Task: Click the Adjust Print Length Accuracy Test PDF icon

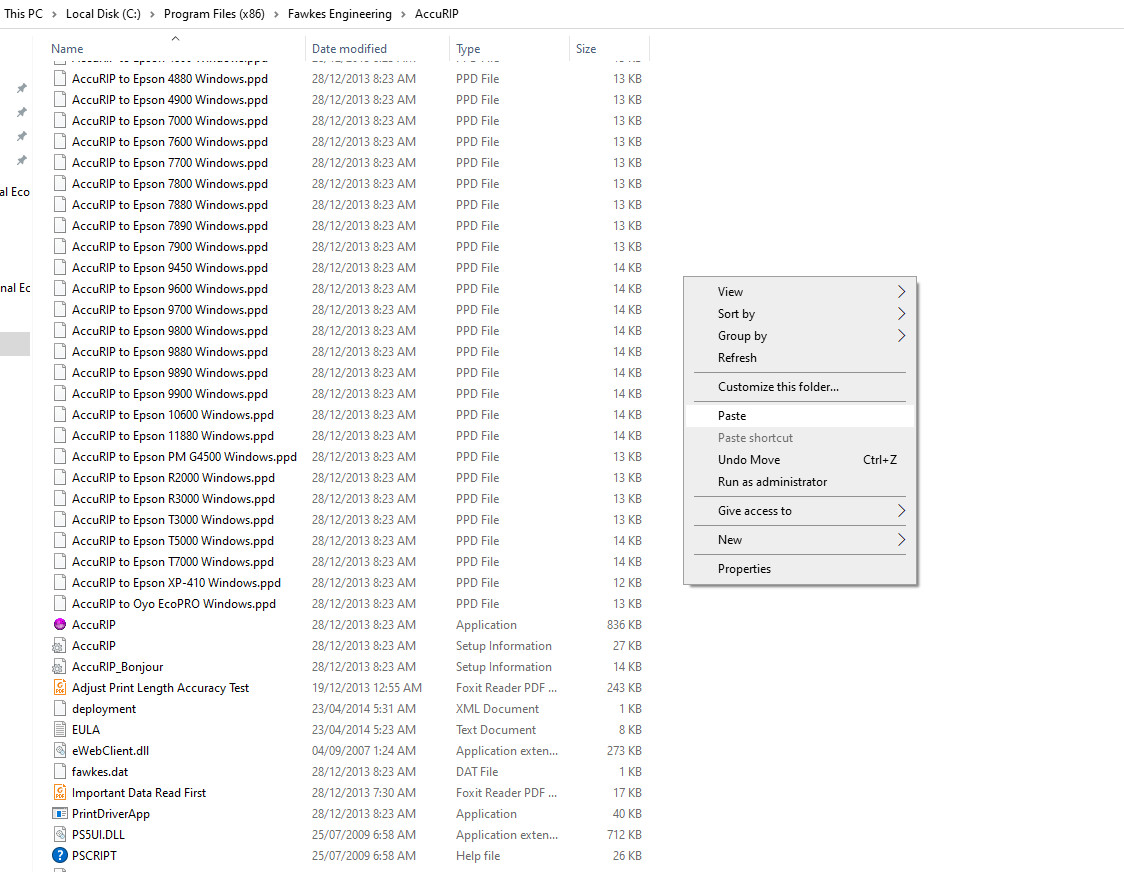Action: (60, 687)
